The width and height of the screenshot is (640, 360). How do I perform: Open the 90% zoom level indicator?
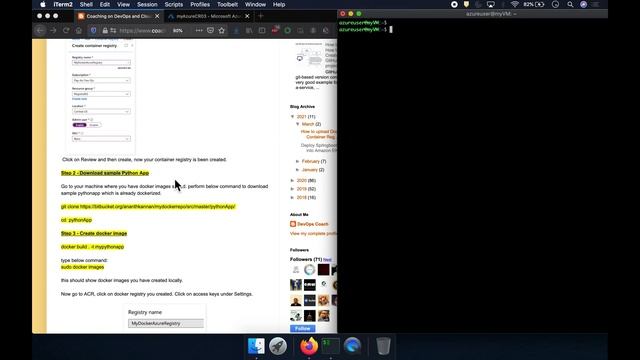click(x=178, y=31)
